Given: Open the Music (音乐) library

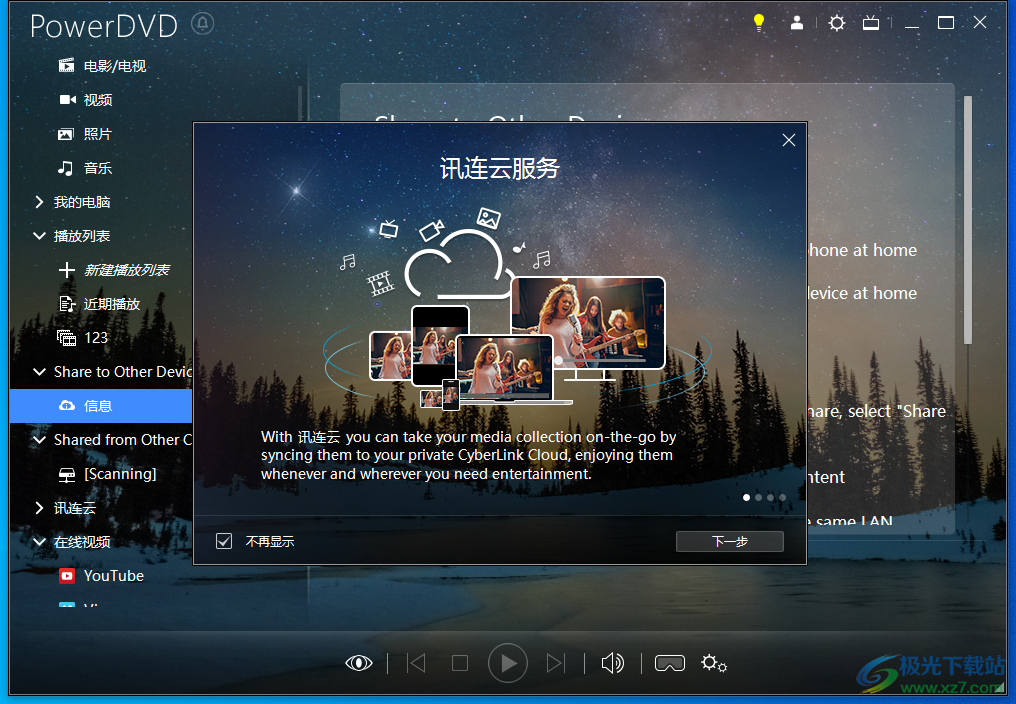Looking at the screenshot, I should 85,169.
